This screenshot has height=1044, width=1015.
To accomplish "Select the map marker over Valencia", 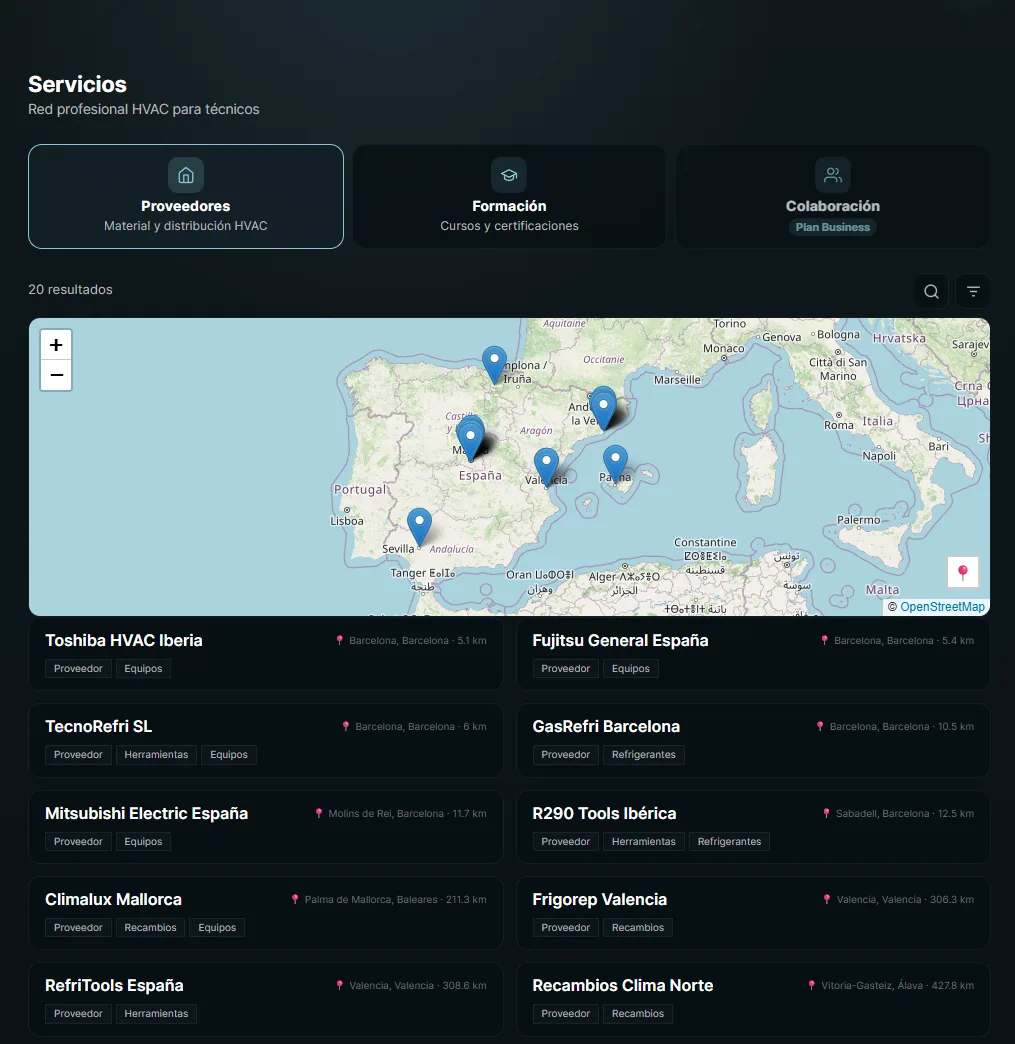I will [x=546, y=466].
